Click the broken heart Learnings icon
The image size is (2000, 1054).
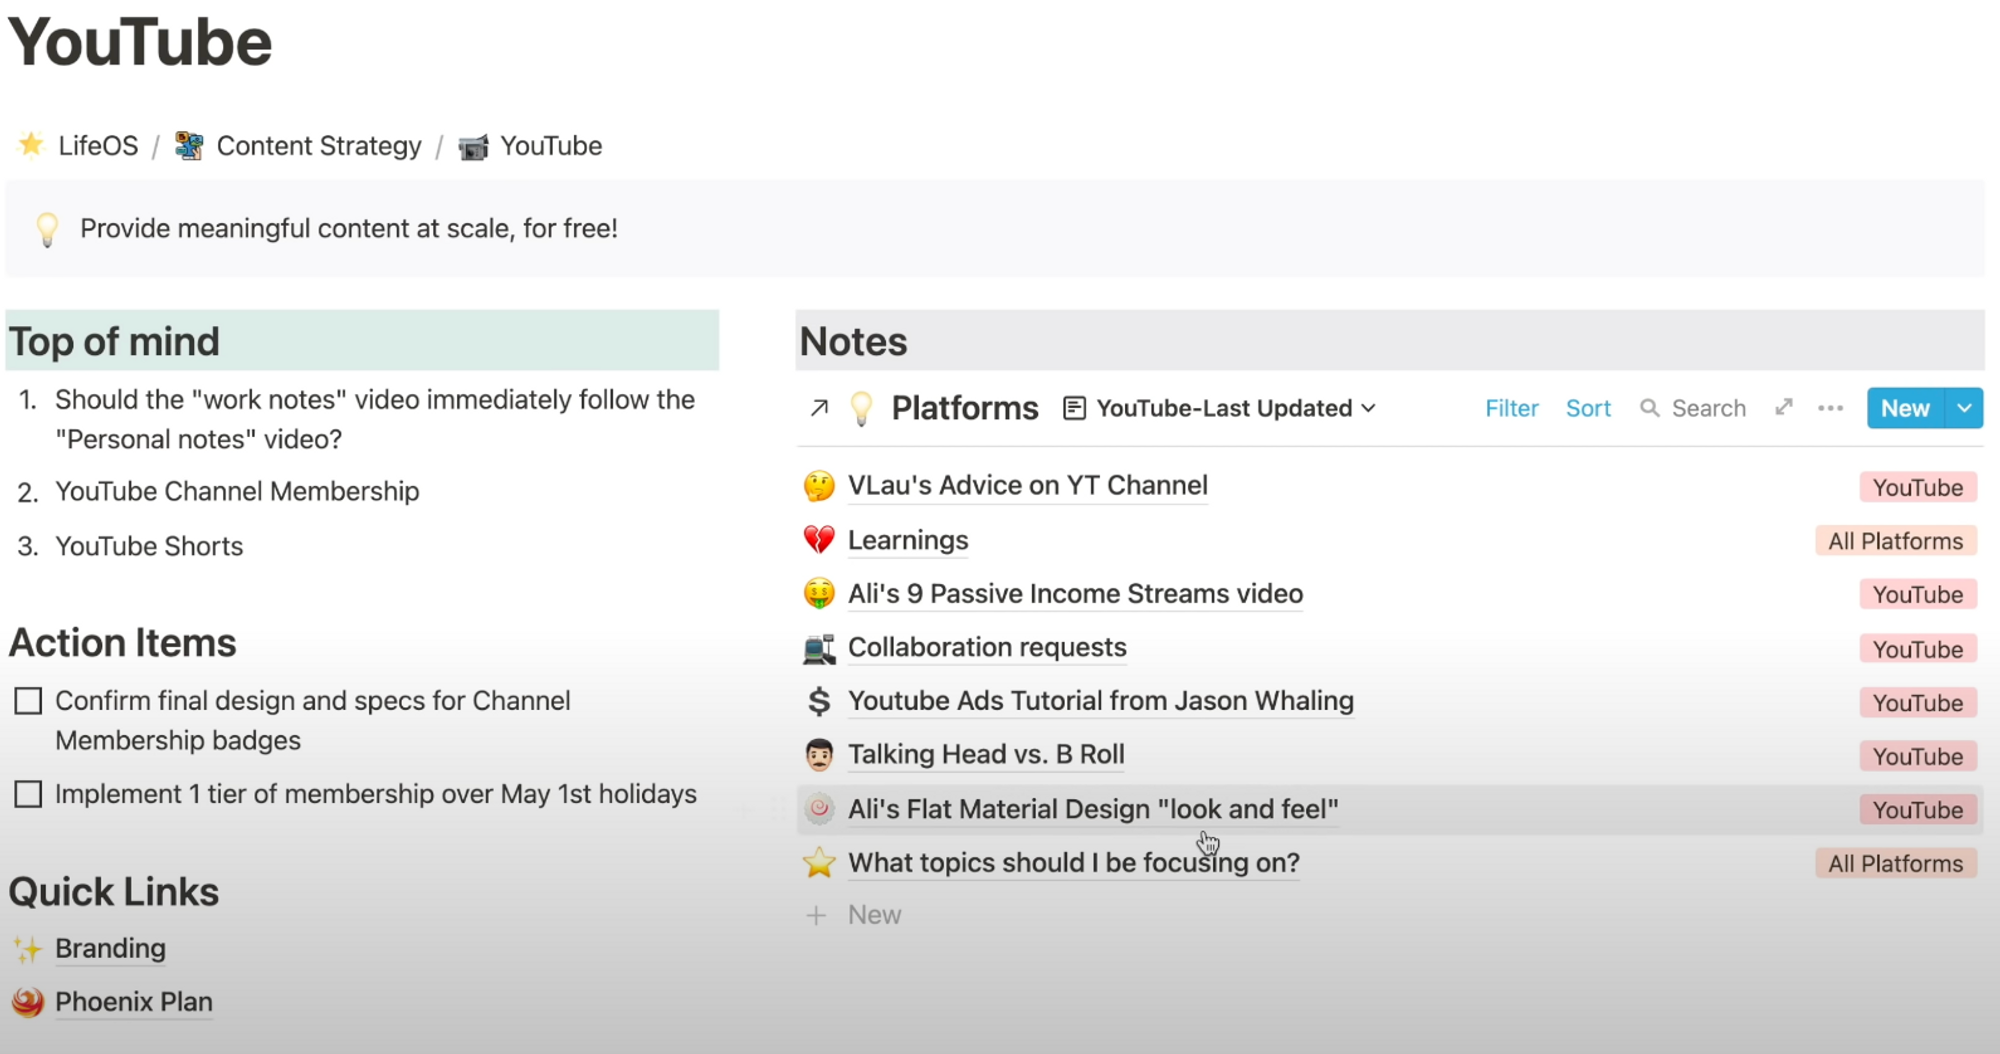[x=819, y=540]
